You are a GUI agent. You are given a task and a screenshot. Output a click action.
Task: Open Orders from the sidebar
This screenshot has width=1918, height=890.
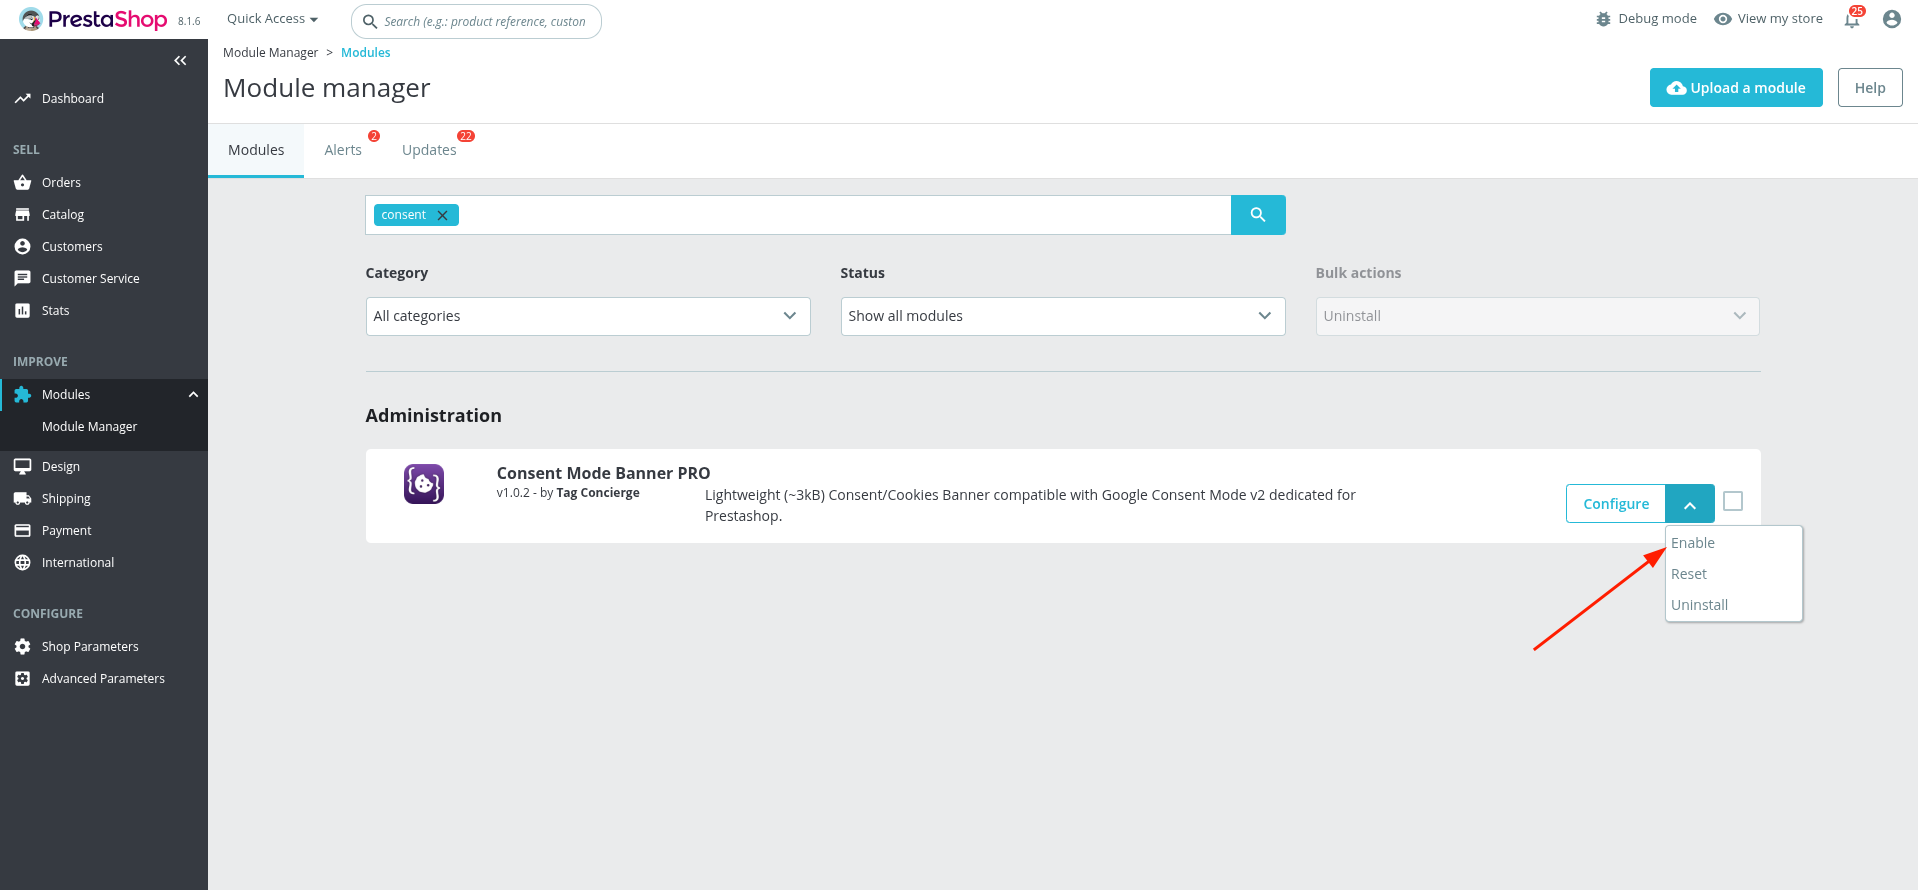point(61,182)
